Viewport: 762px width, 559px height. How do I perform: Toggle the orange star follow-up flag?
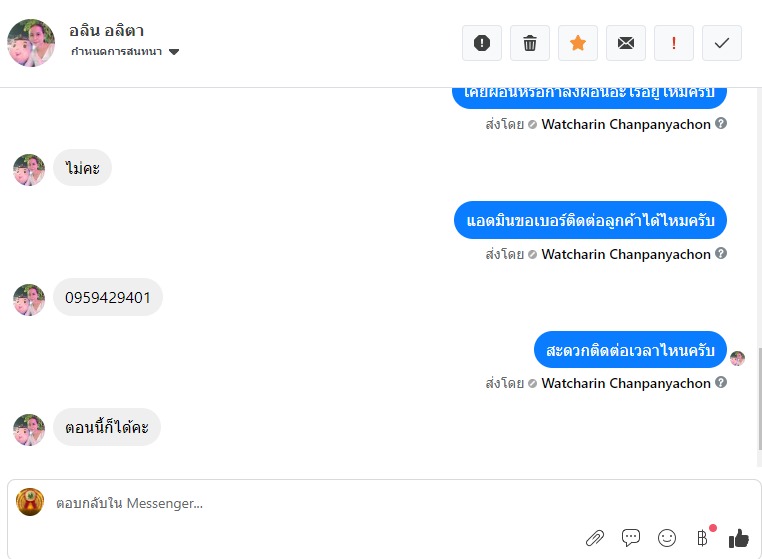click(x=578, y=43)
